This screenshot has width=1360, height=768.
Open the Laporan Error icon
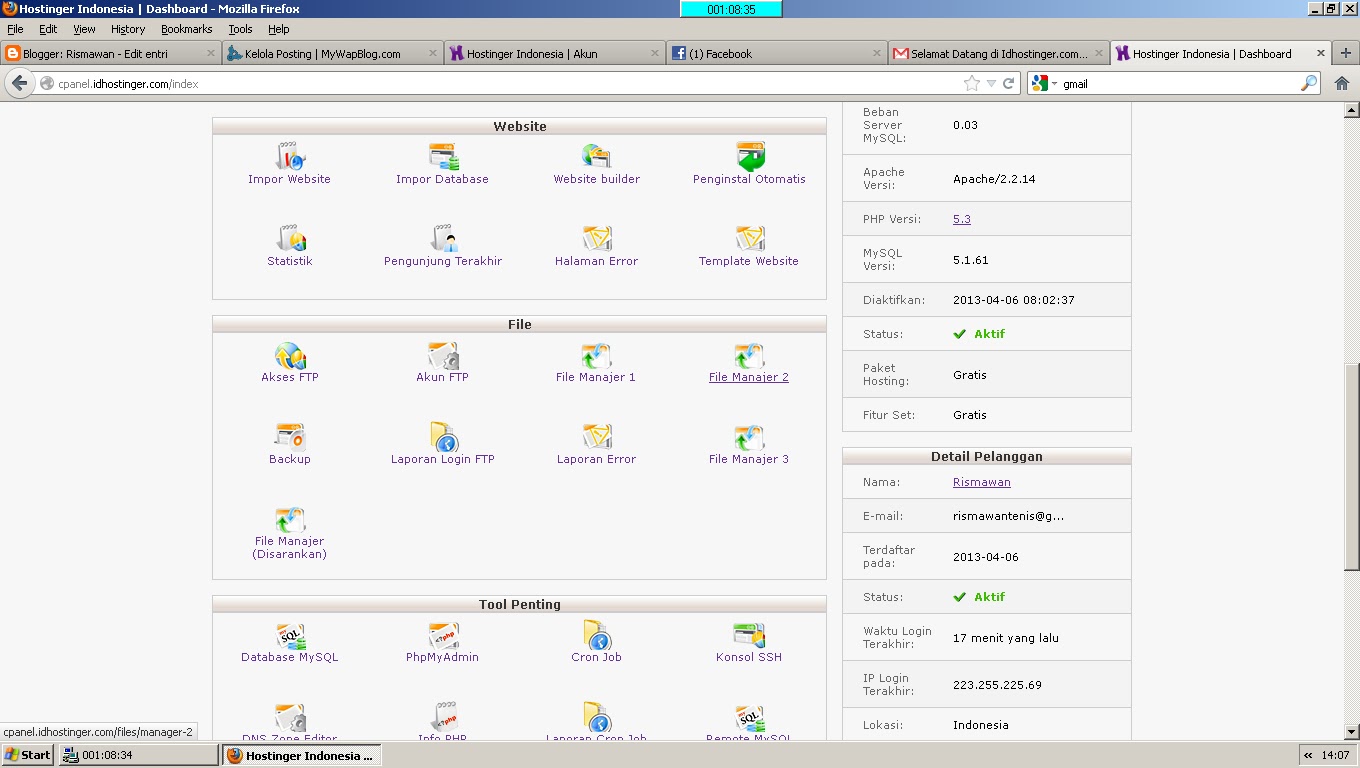pyautogui.click(x=597, y=436)
